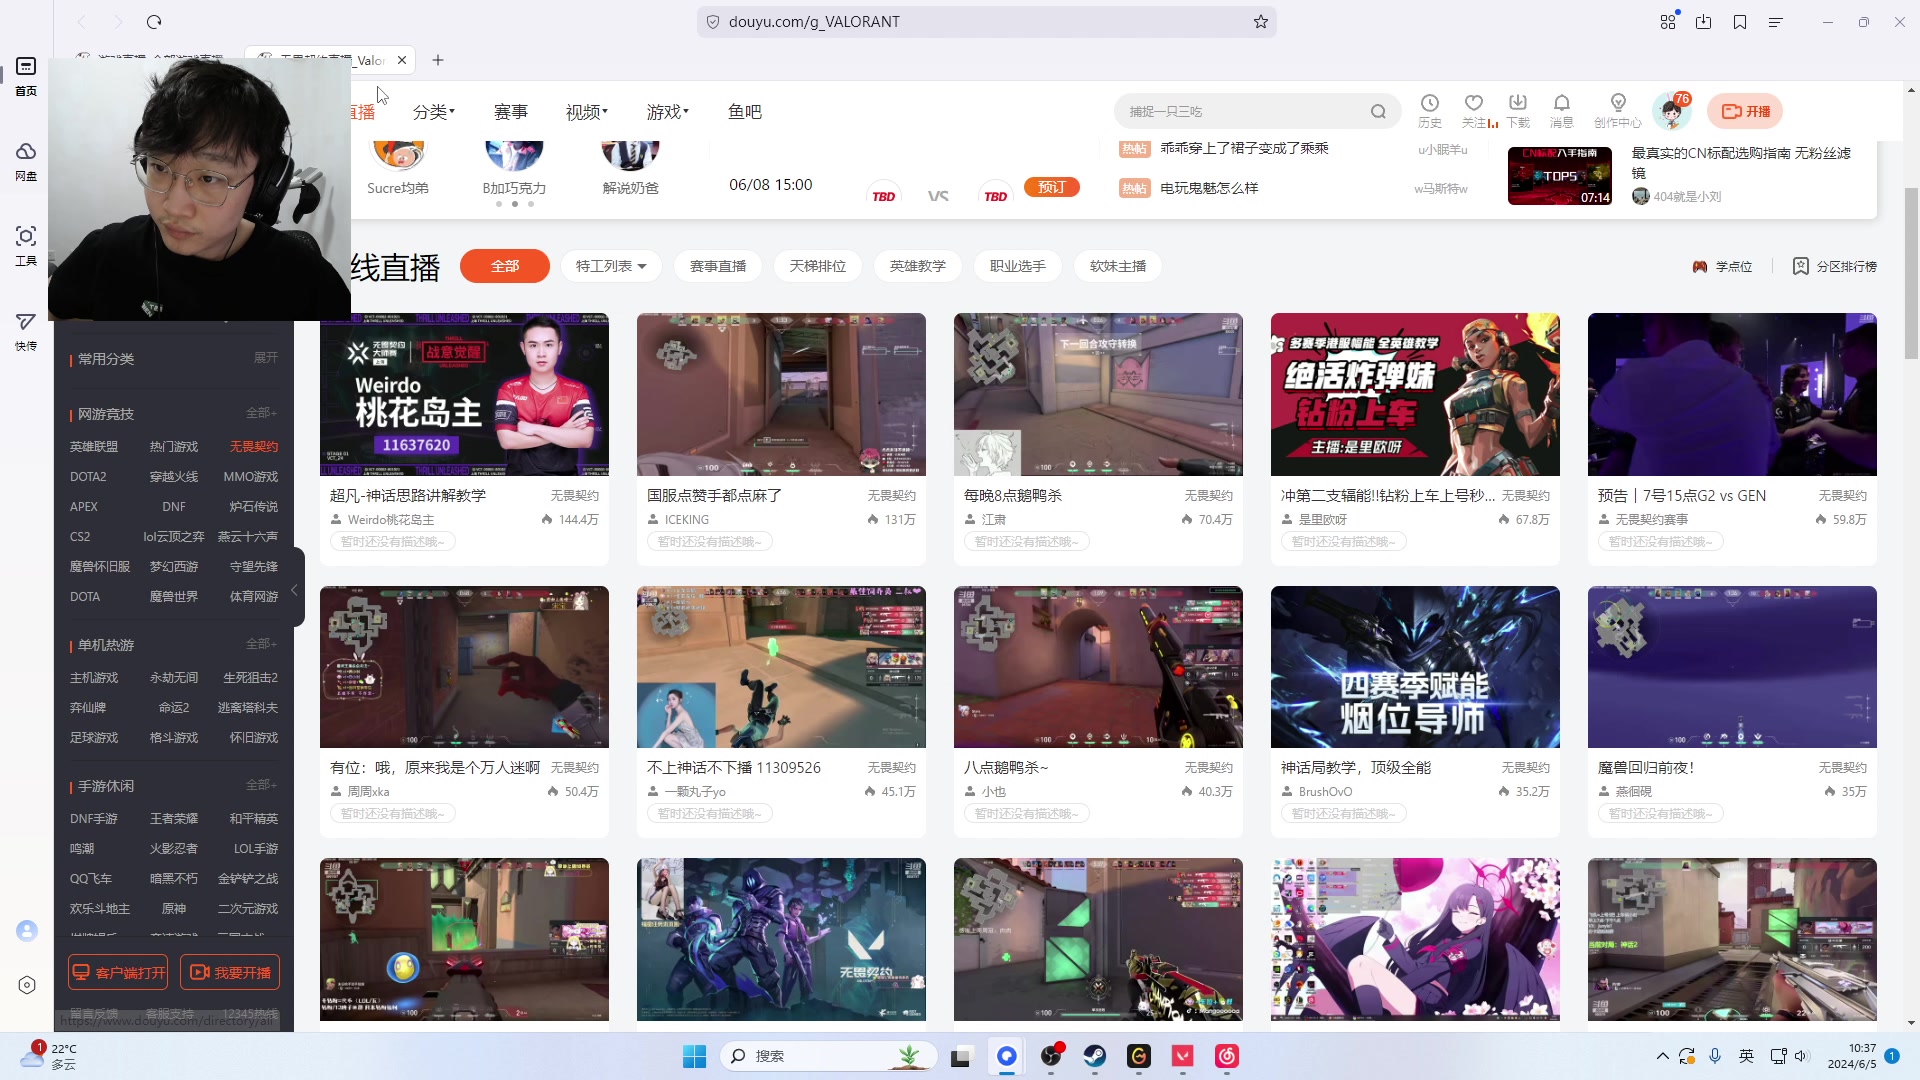Select the 英雄教学 filter tab
Image resolution: width=1920 pixels, height=1080 pixels.
coord(918,266)
